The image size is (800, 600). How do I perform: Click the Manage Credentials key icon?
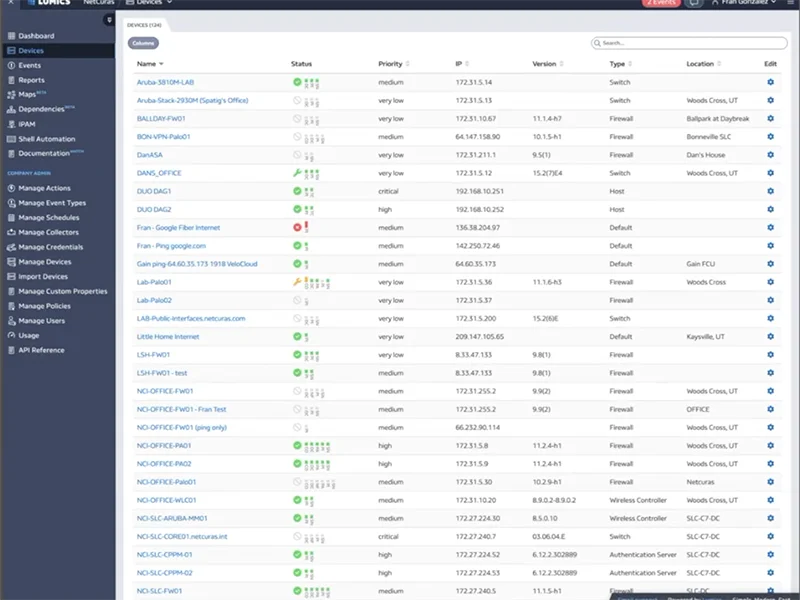[11, 247]
